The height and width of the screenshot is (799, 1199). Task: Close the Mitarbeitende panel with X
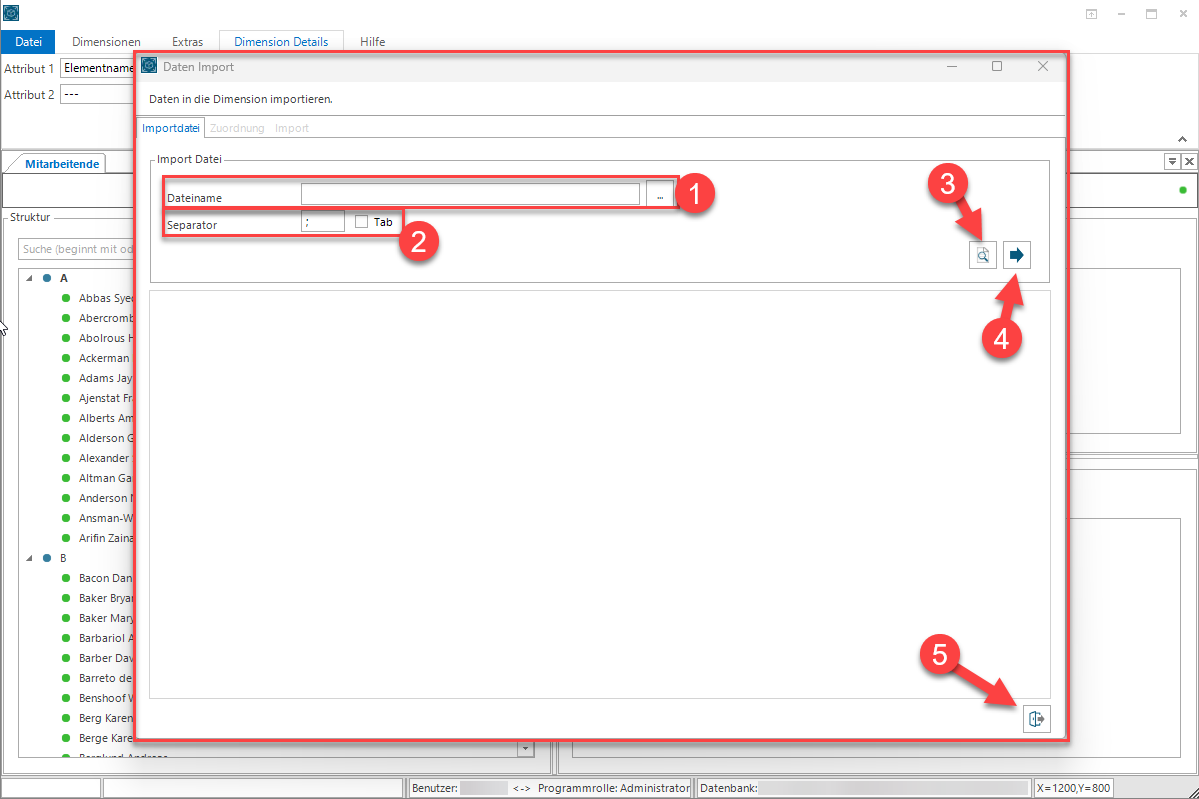[x=1189, y=161]
